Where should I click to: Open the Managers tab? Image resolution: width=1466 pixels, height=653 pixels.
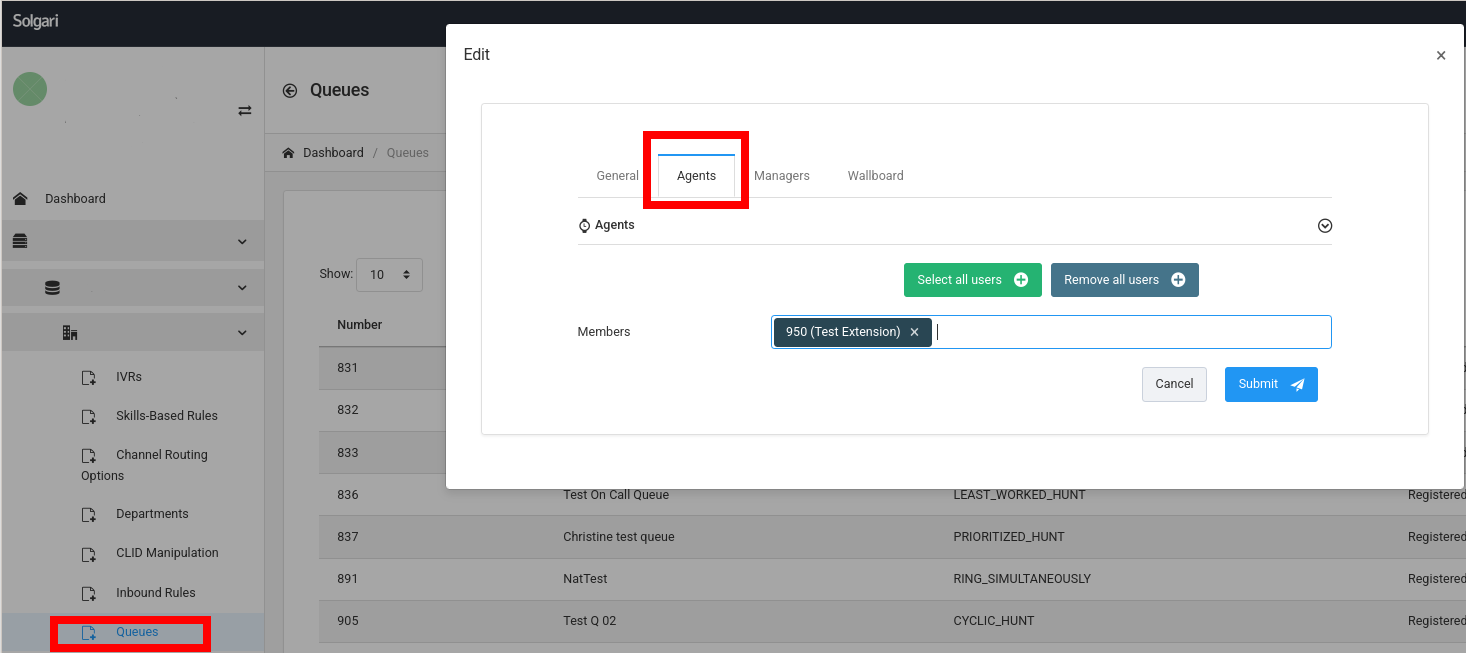[781, 176]
